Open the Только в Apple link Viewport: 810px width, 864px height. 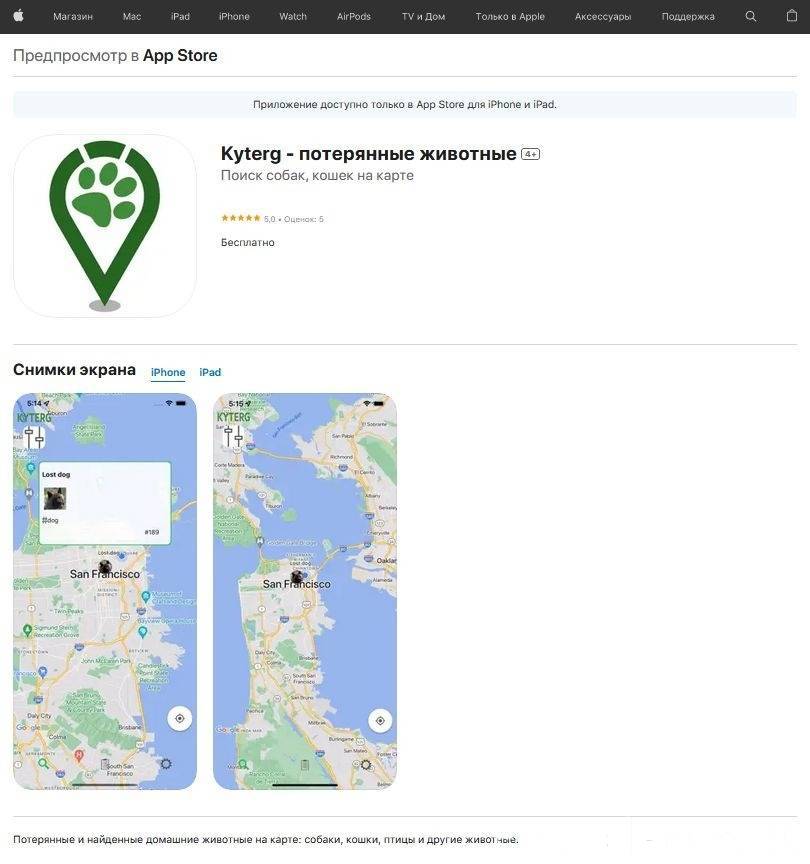click(x=510, y=17)
